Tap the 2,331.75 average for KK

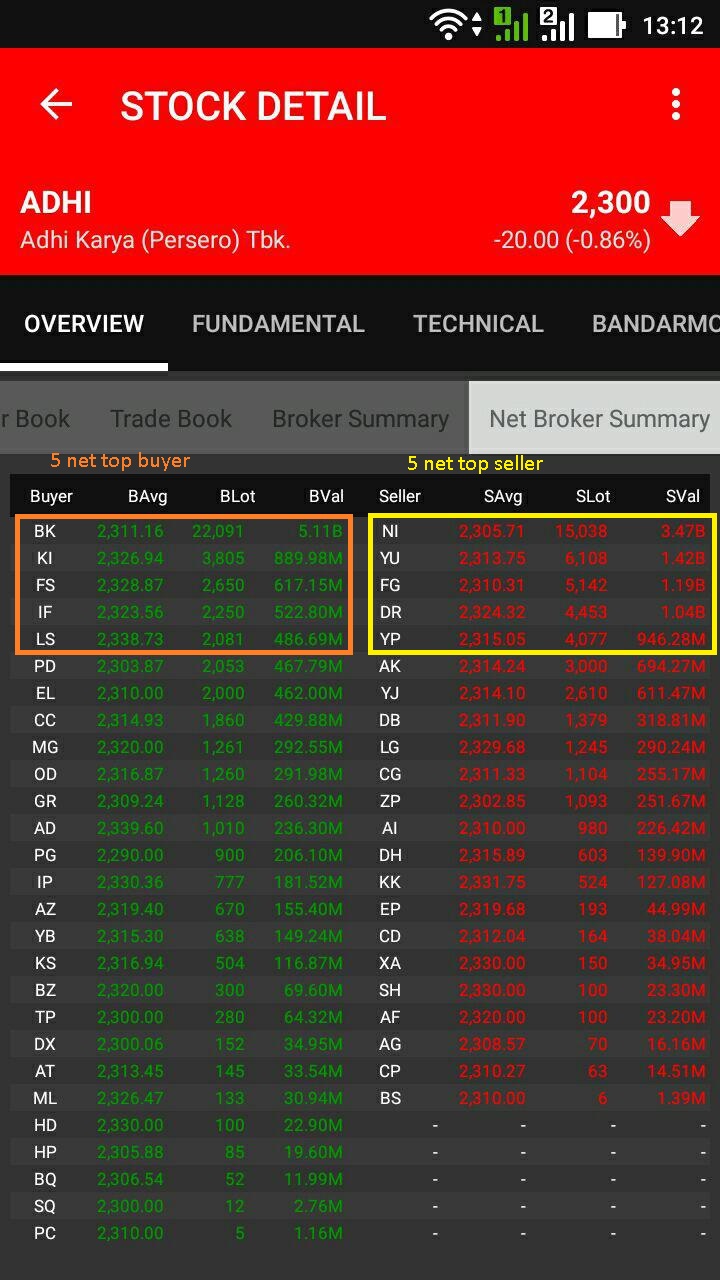point(492,882)
